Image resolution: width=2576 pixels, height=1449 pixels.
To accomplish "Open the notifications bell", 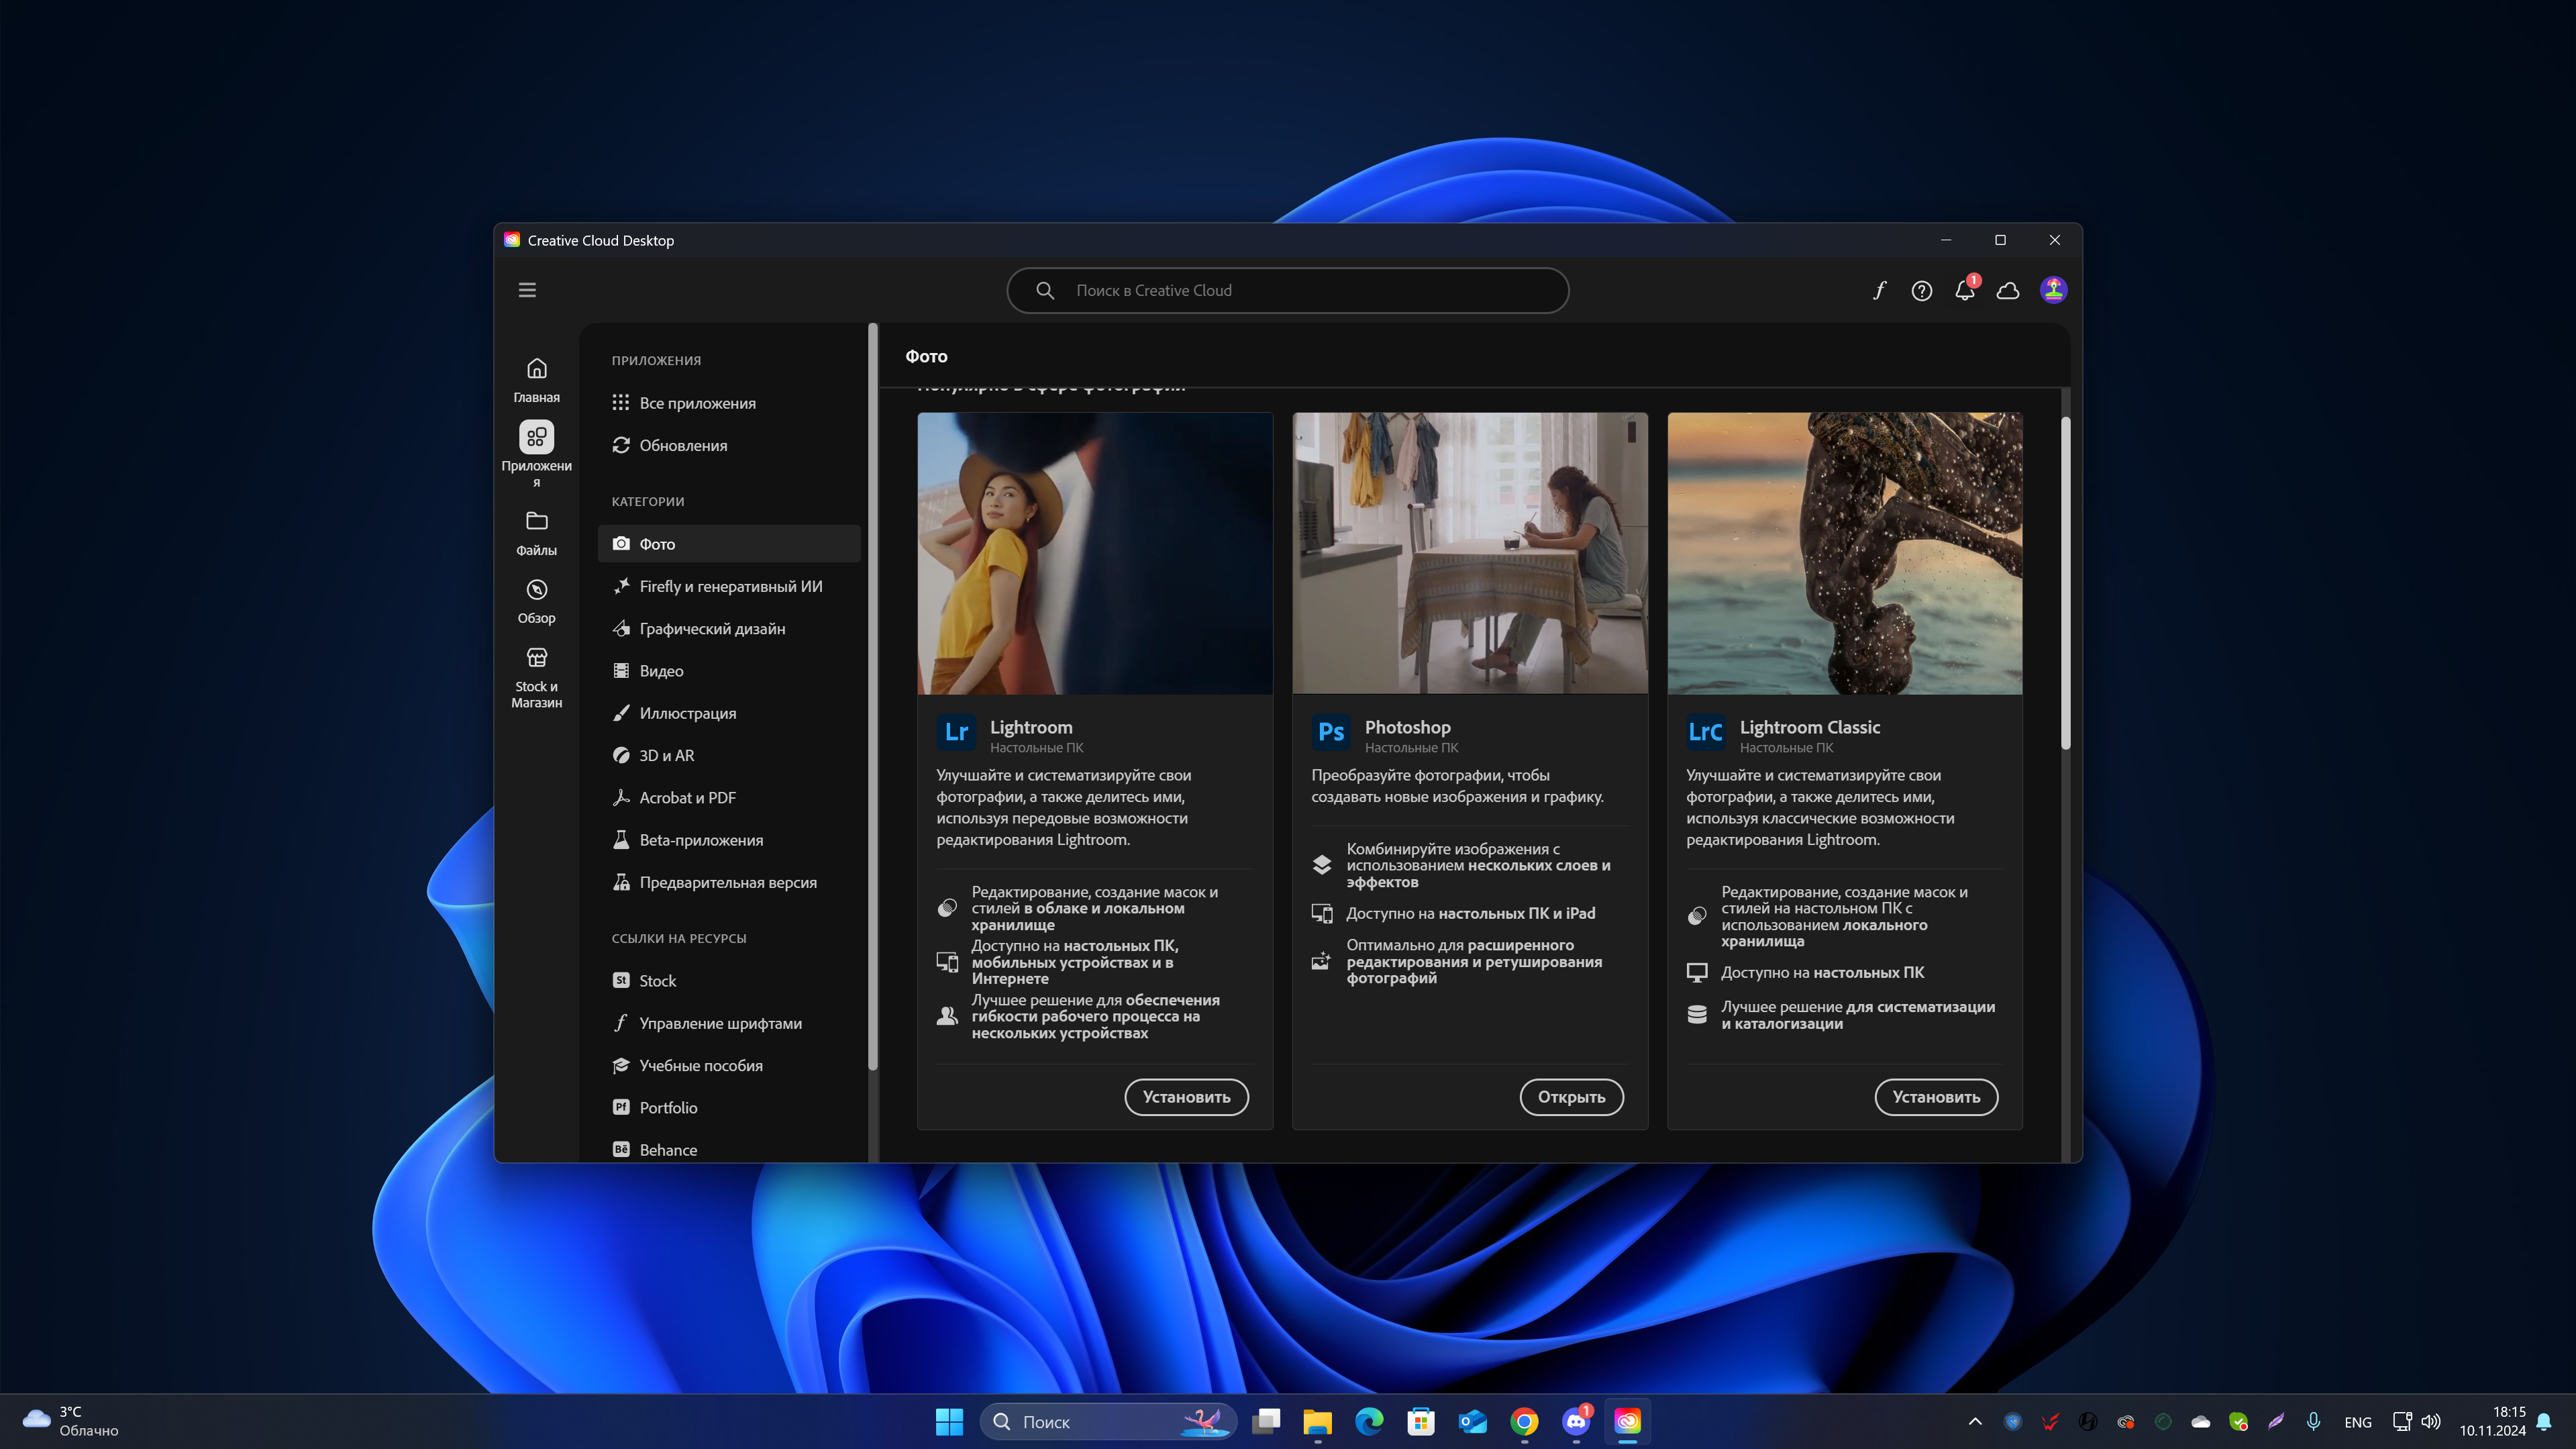I will click(x=1965, y=290).
